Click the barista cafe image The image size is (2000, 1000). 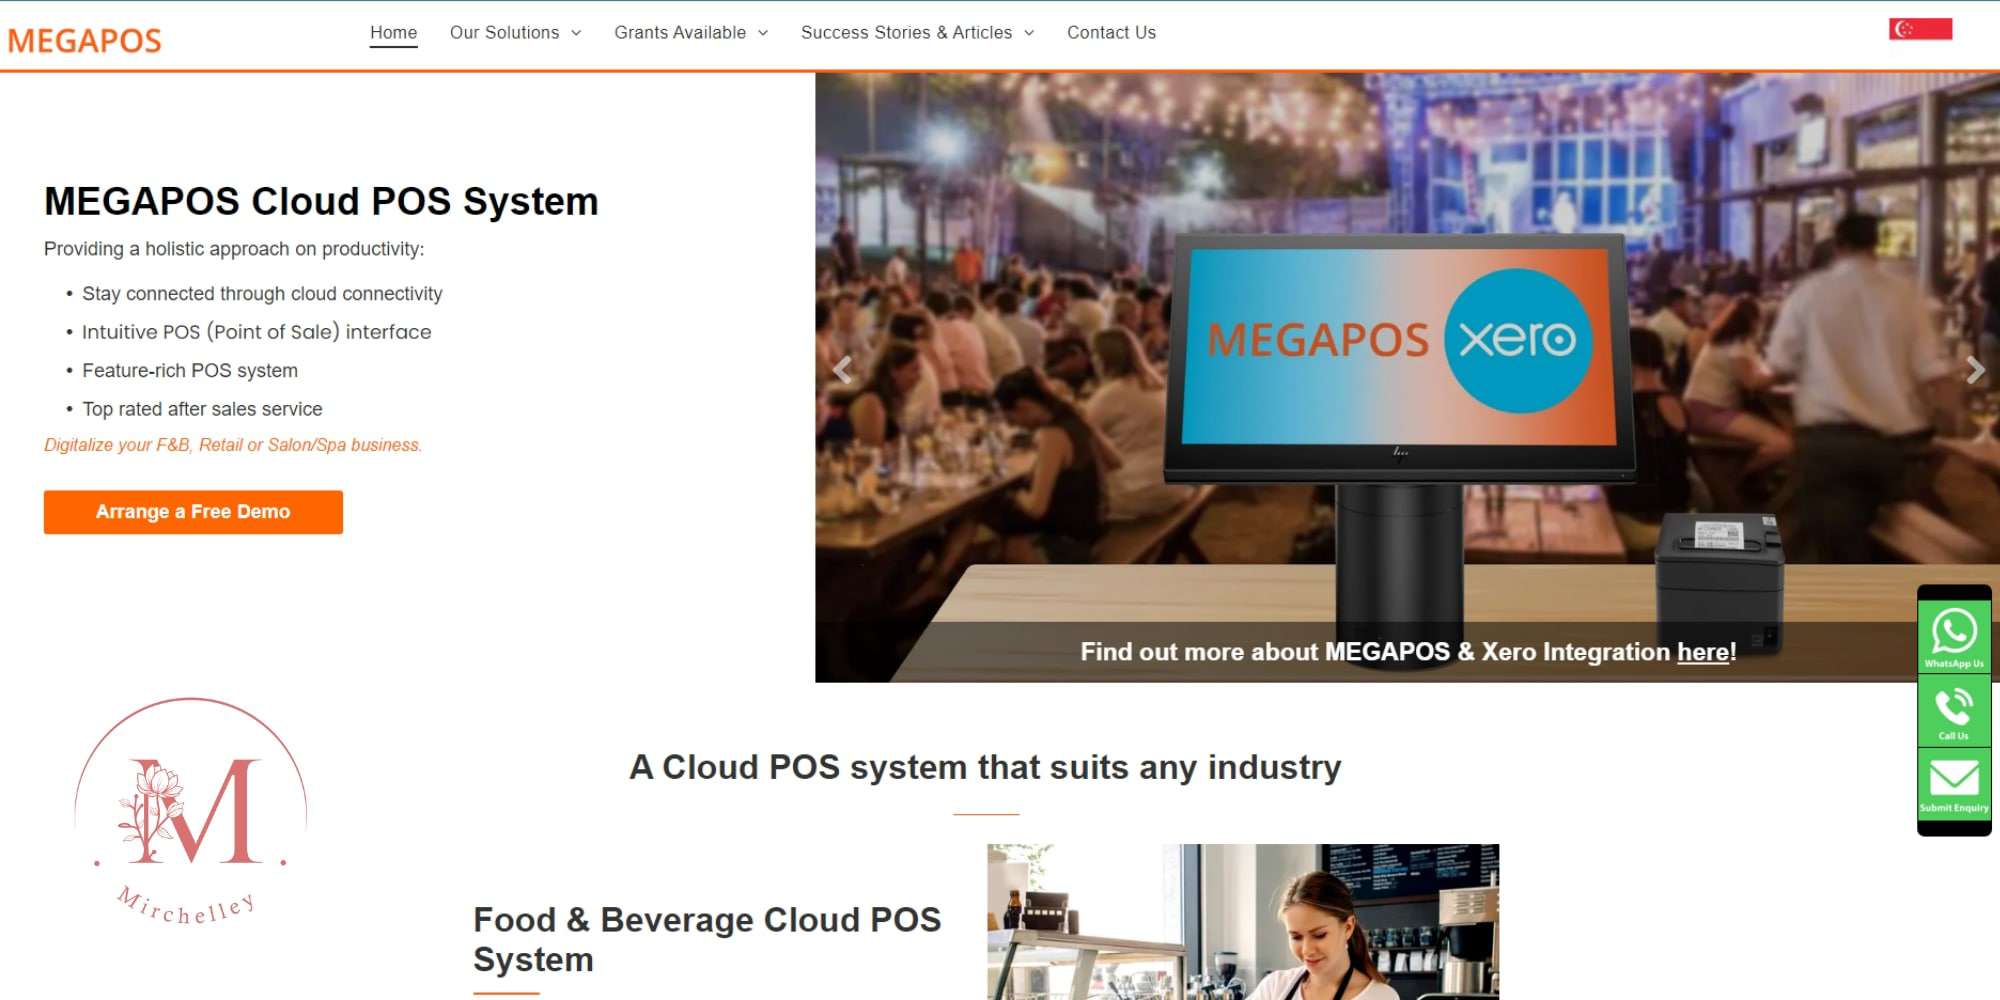1243,922
